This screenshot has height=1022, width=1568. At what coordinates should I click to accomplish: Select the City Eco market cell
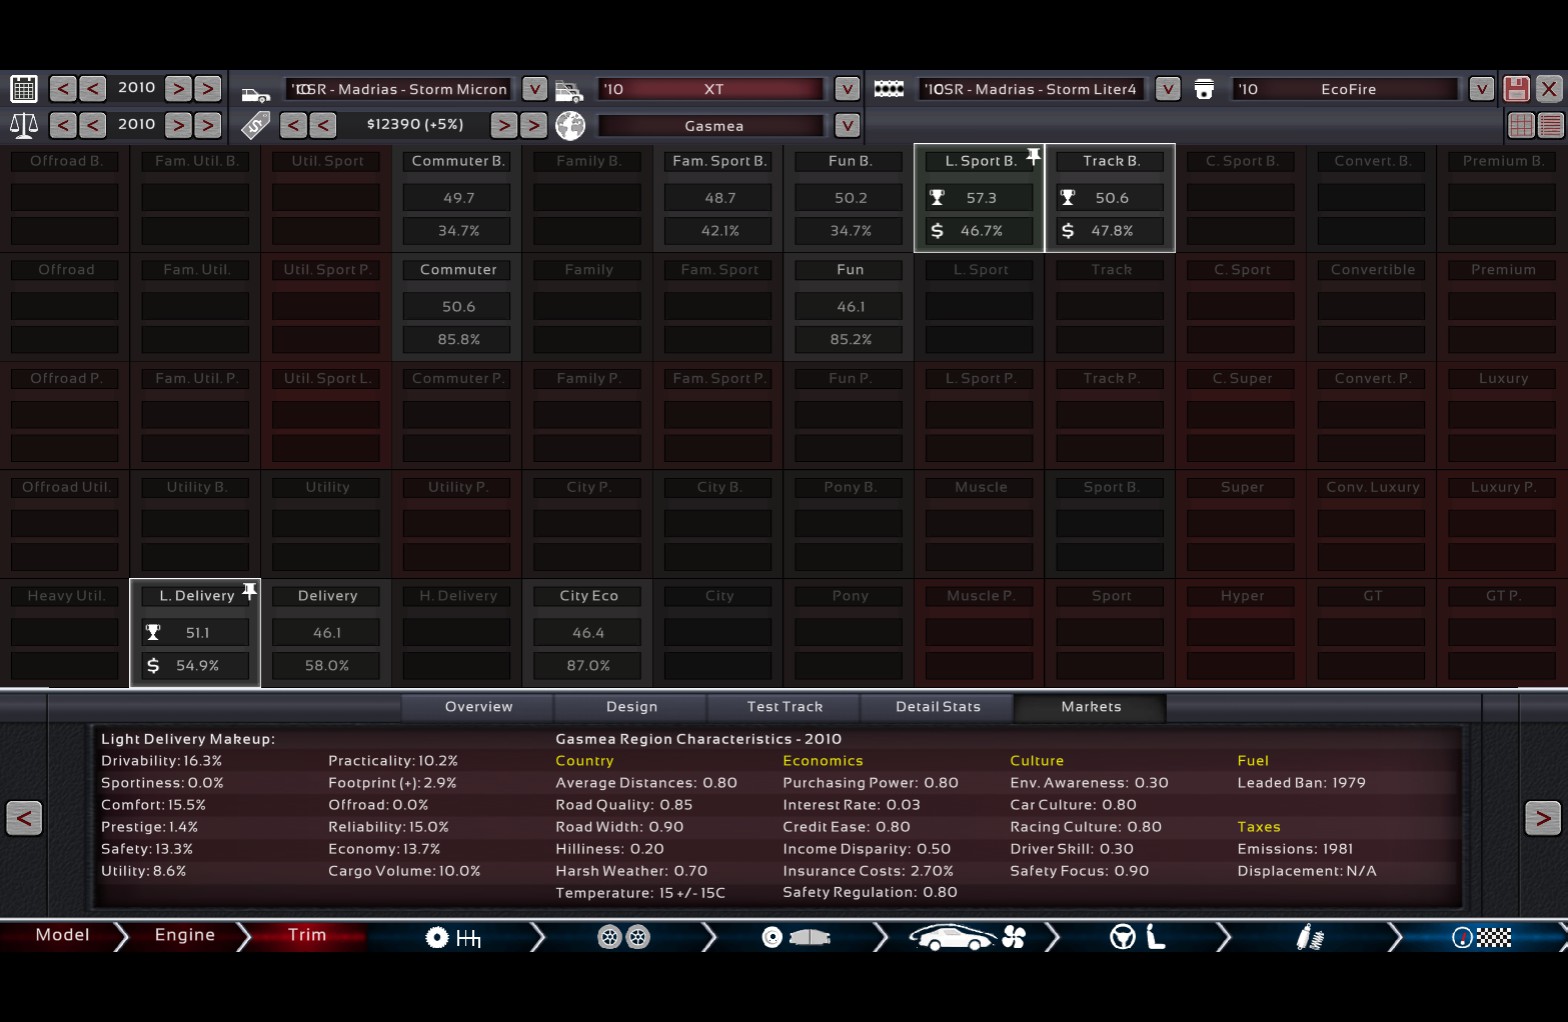coord(588,633)
